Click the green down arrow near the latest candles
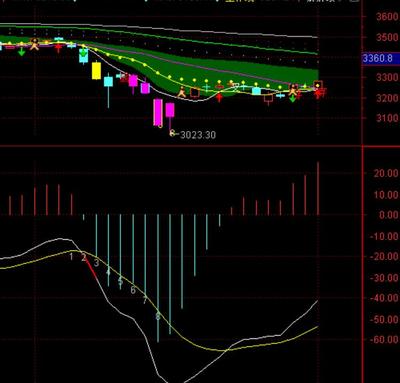 click(x=293, y=98)
